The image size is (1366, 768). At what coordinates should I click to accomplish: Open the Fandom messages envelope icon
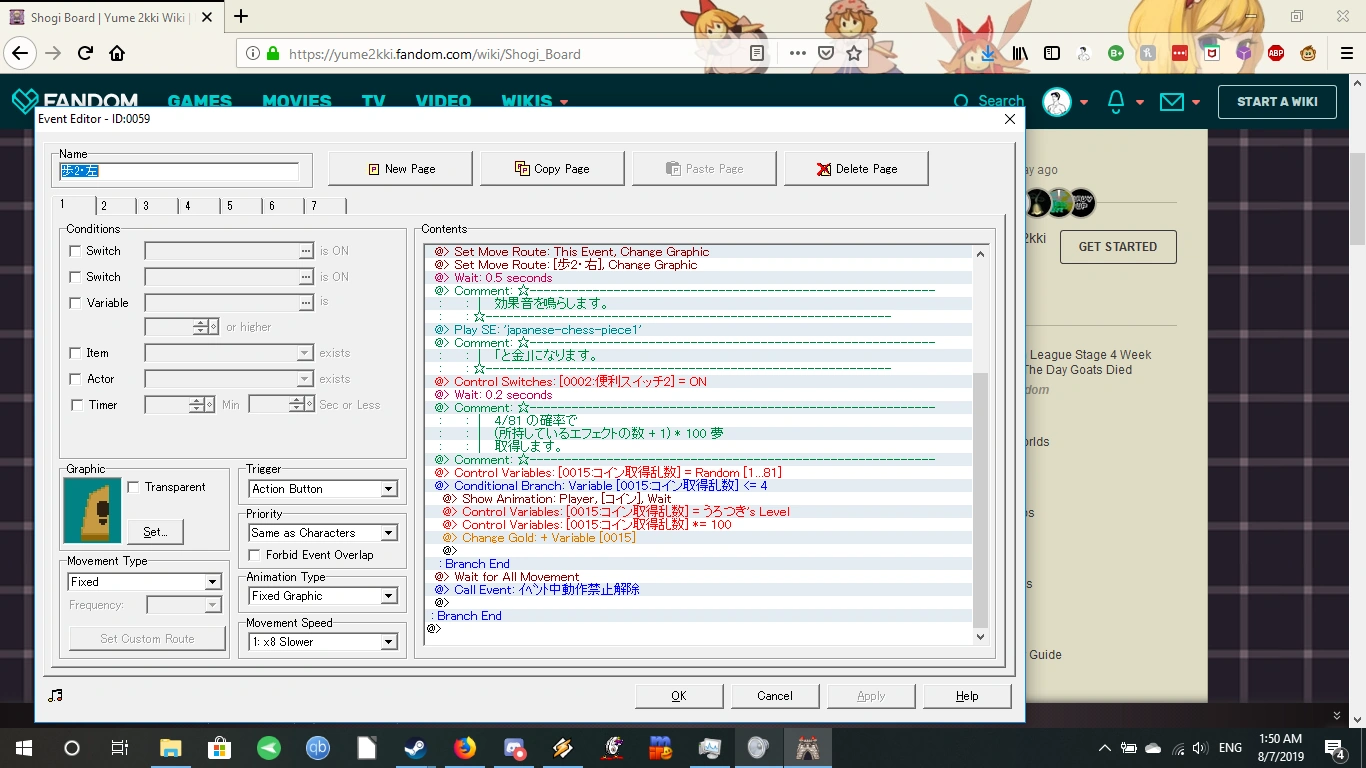click(1171, 101)
